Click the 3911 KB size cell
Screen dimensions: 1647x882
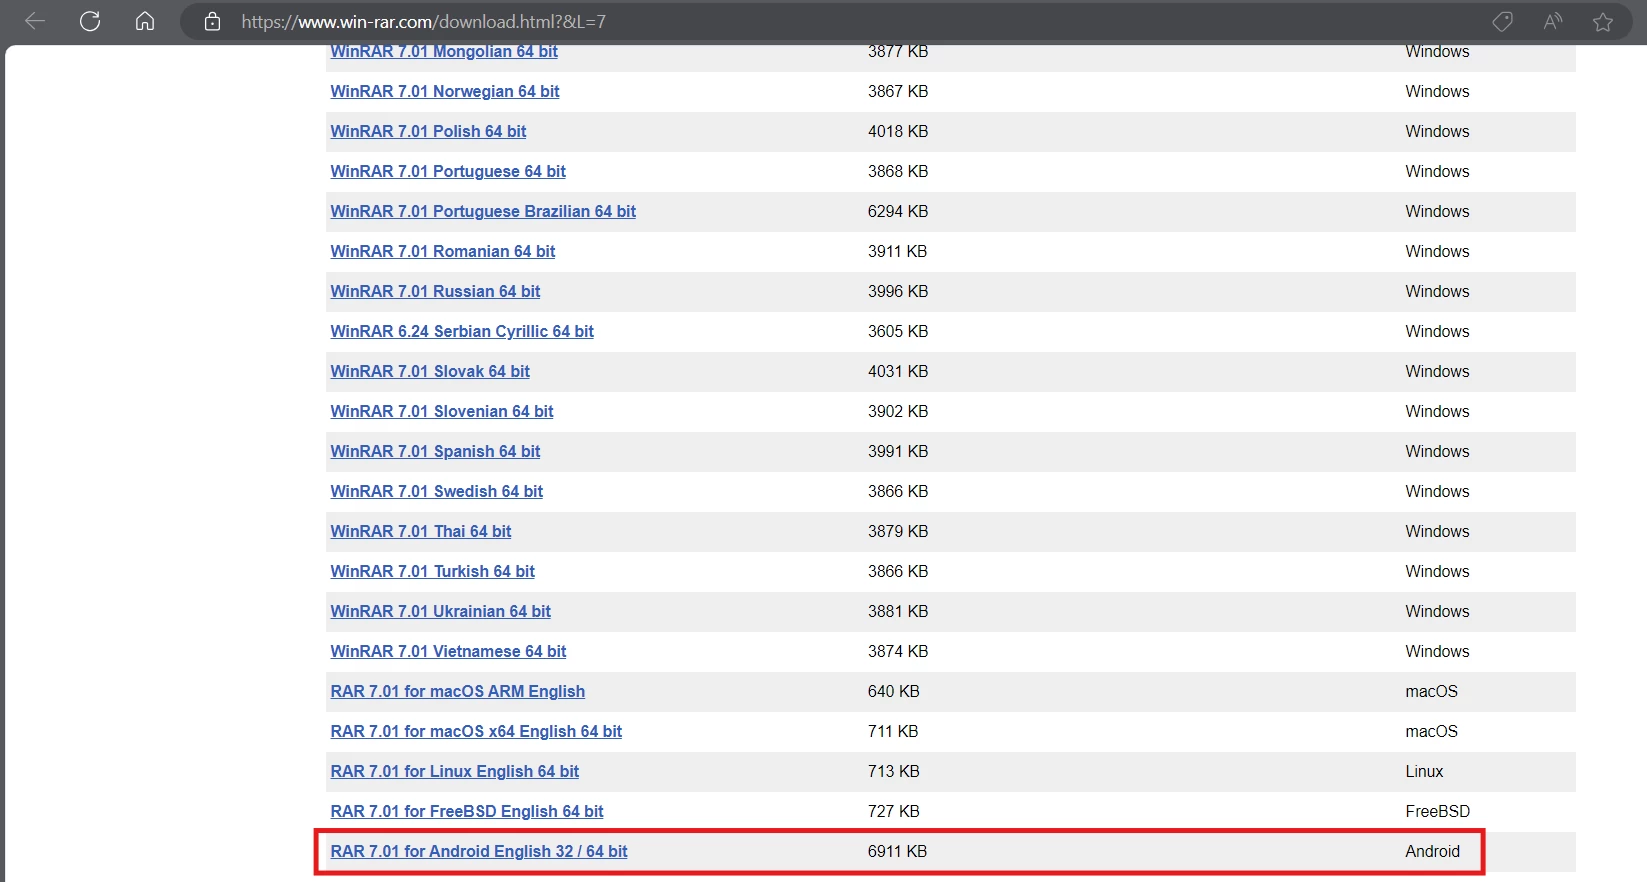pyautogui.click(x=897, y=251)
